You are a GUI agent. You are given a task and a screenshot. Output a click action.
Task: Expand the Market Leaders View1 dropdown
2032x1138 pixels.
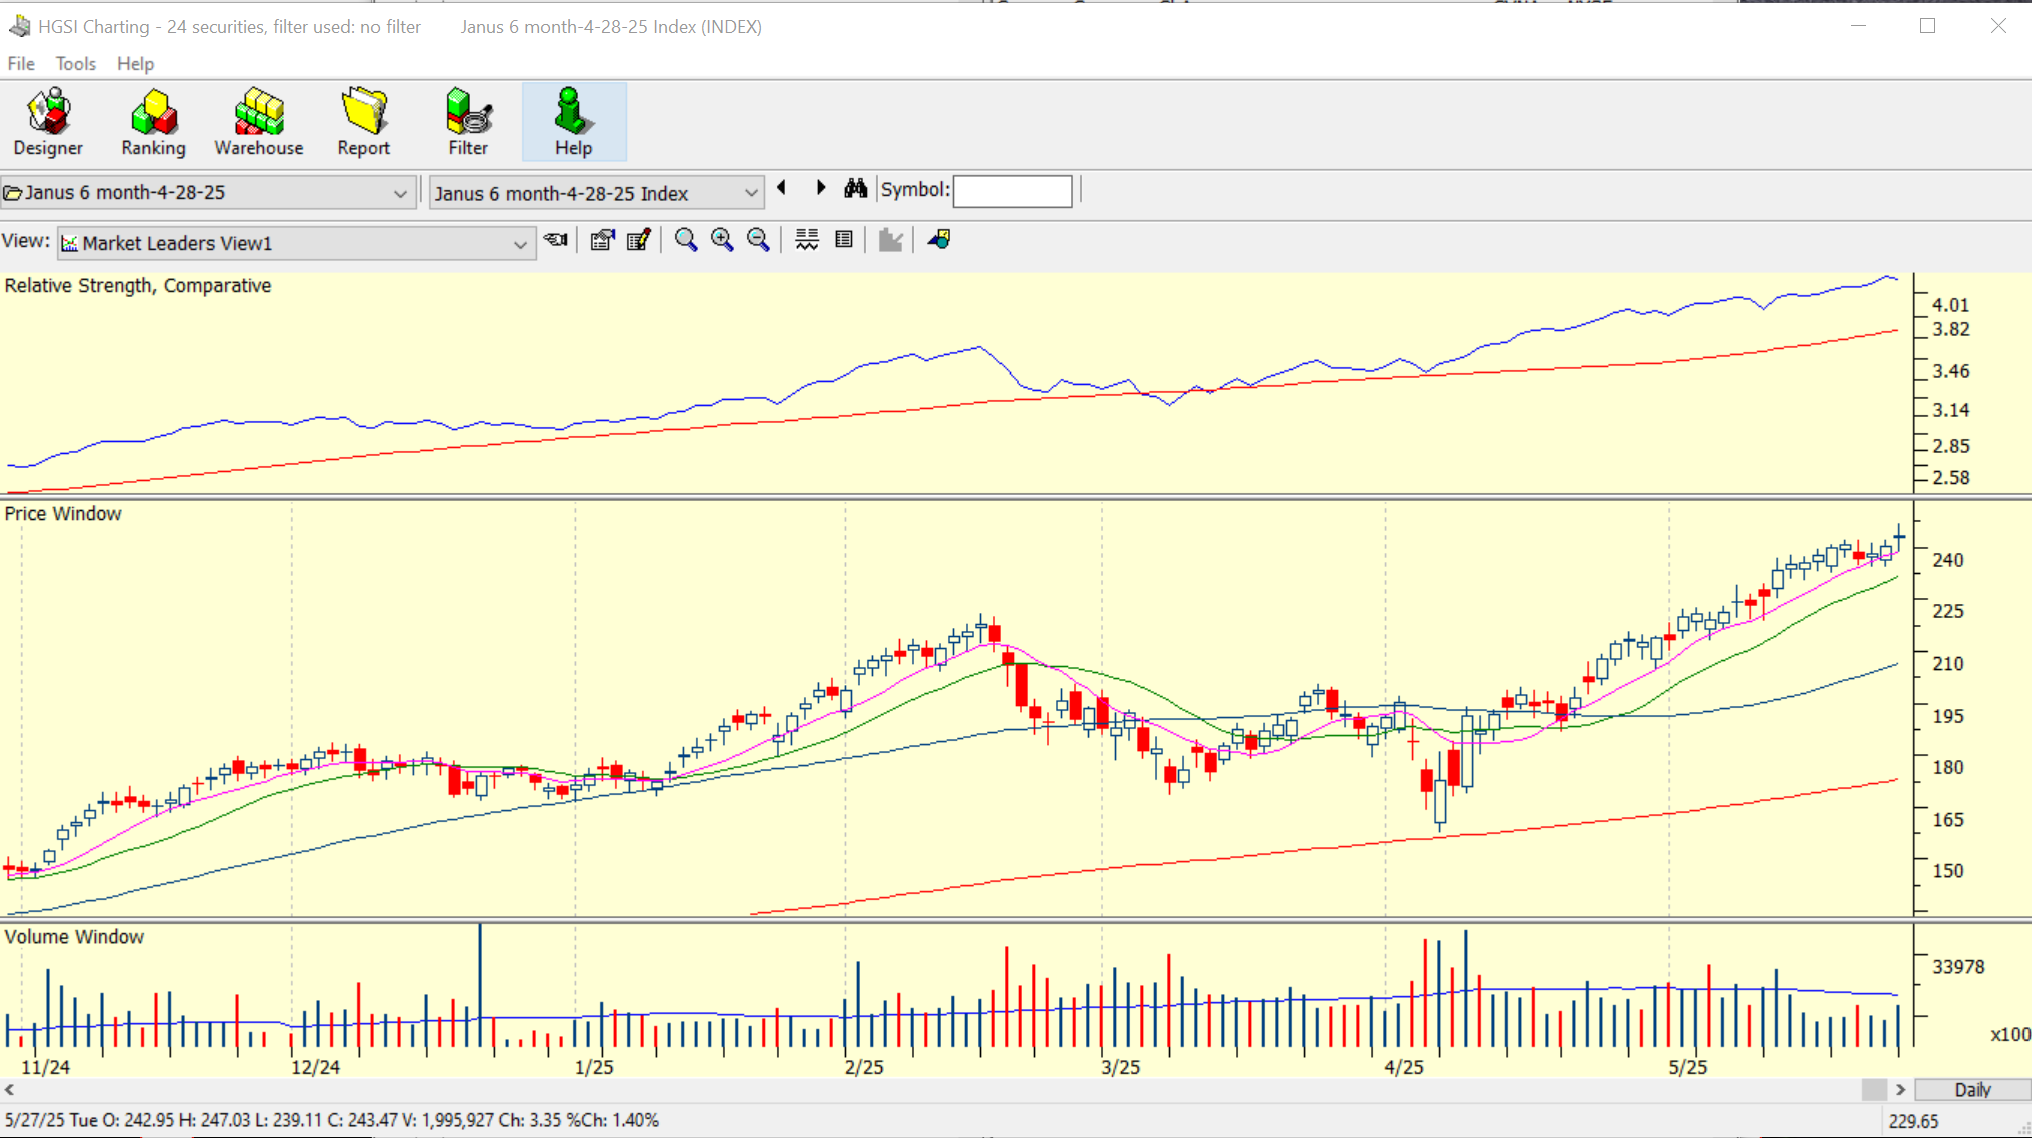pos(520,244)
